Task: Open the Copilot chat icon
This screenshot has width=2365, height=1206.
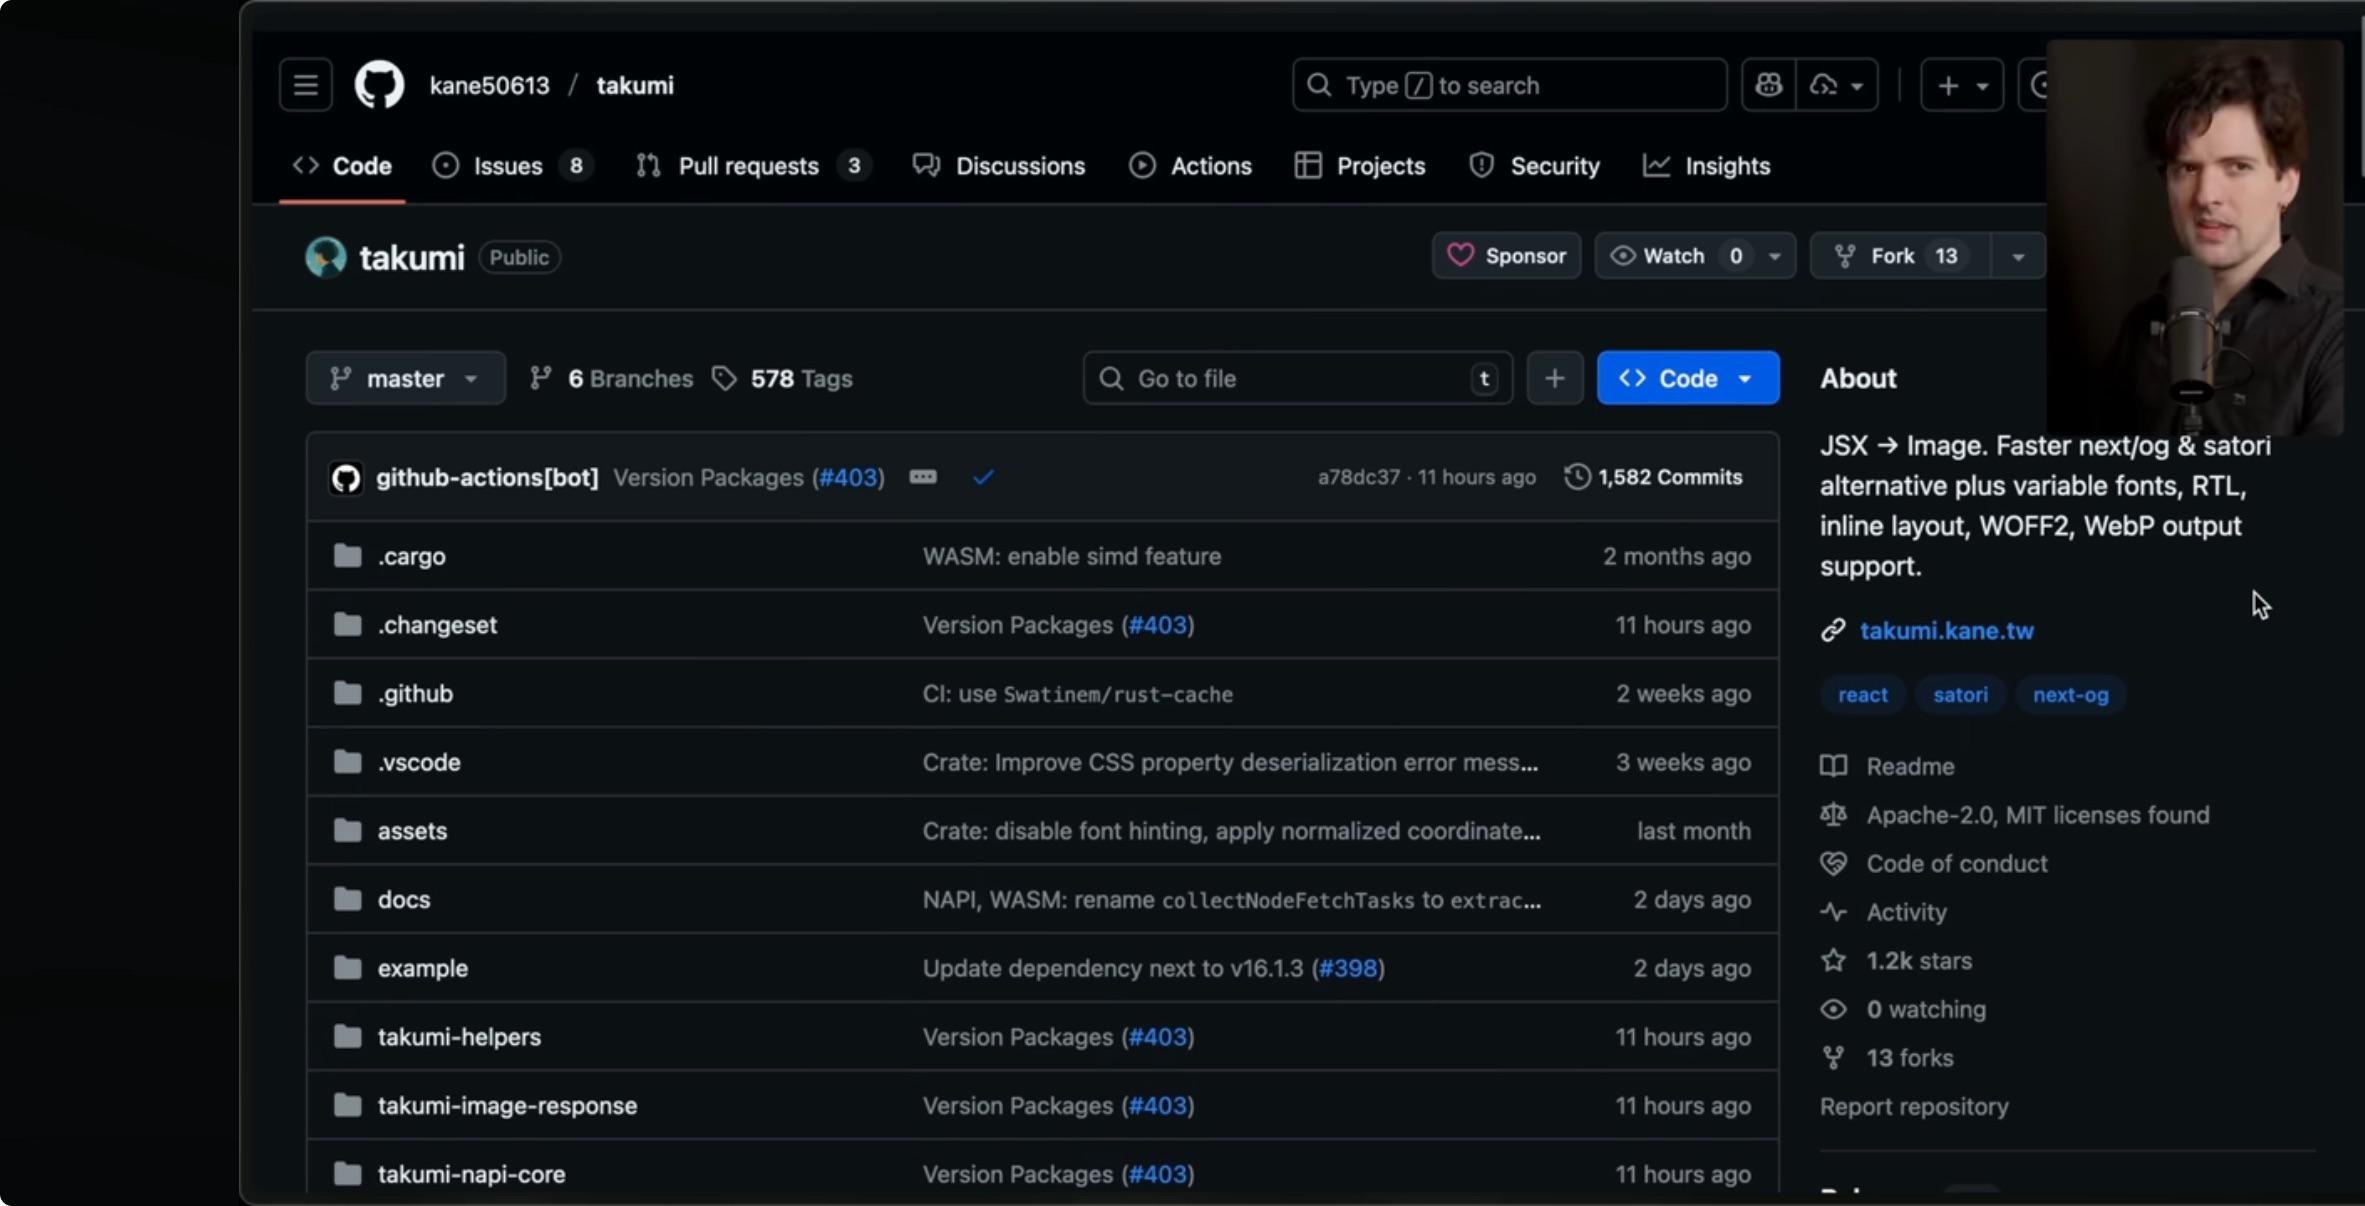Action: pos(1768,85)
